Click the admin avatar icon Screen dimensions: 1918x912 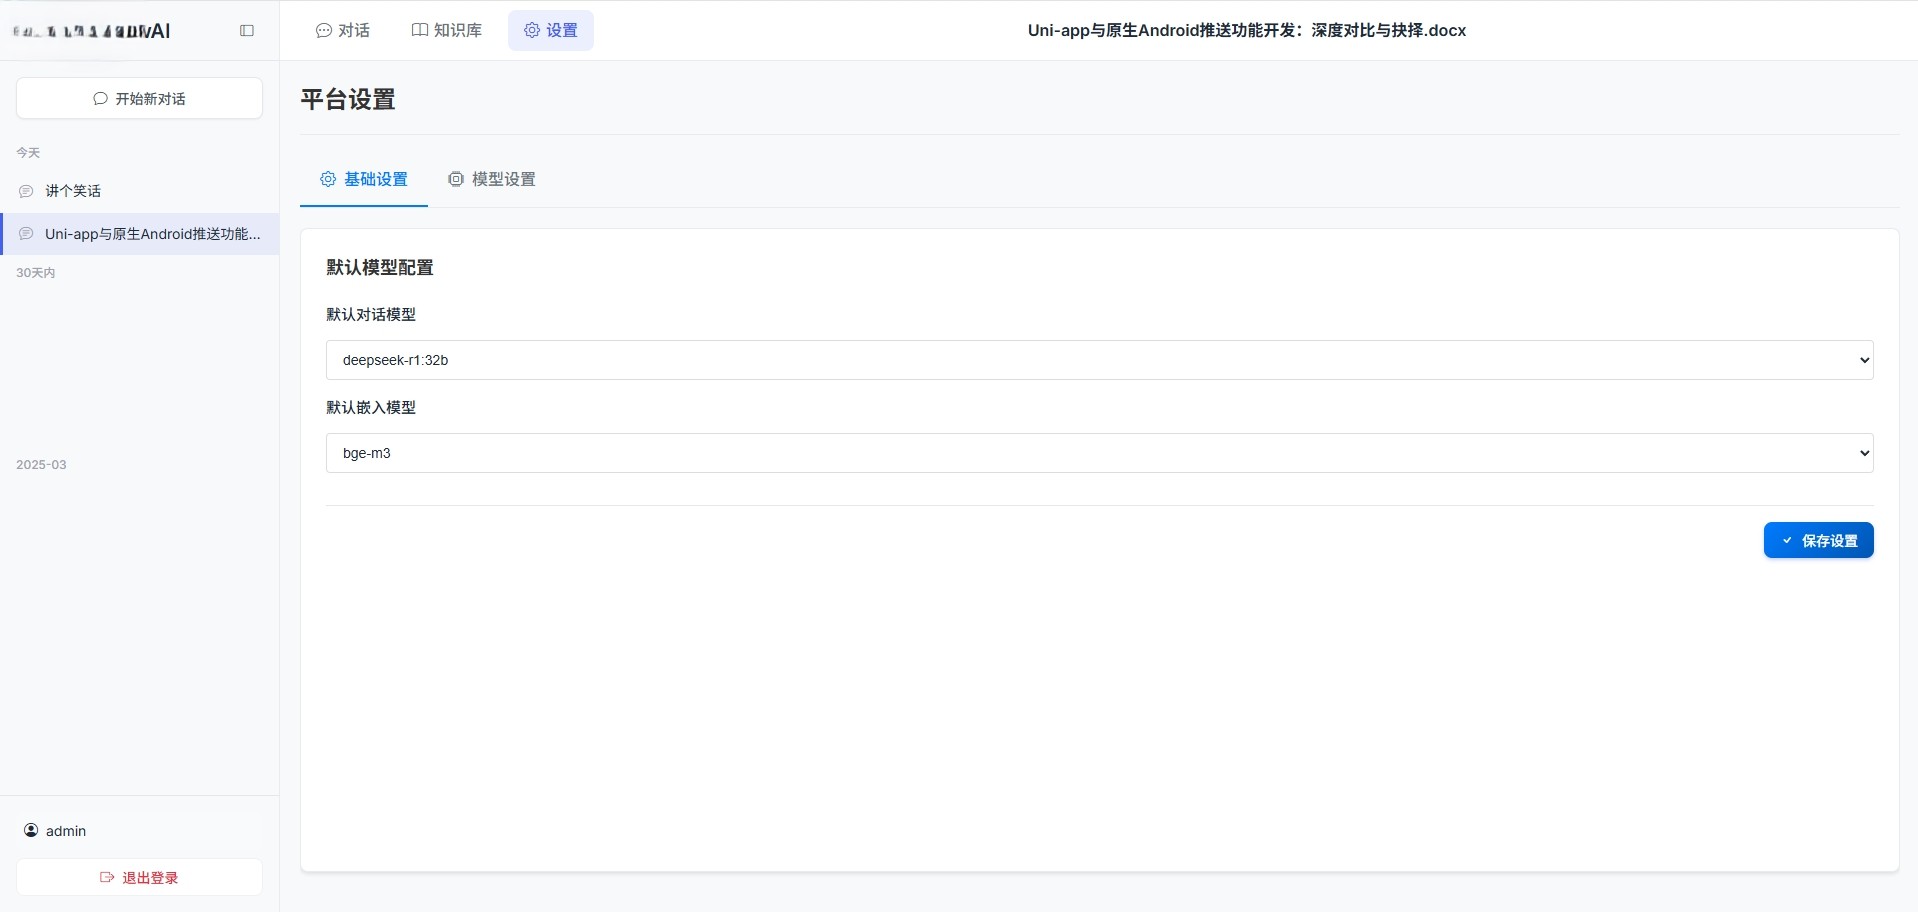point(31,830)
